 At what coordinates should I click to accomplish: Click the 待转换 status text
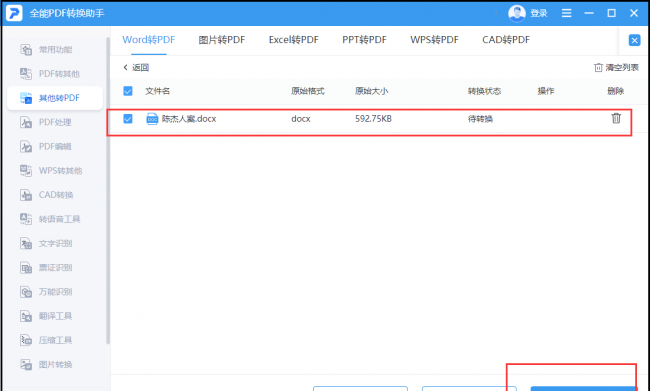pyautogui.click(x=480, y=119)
